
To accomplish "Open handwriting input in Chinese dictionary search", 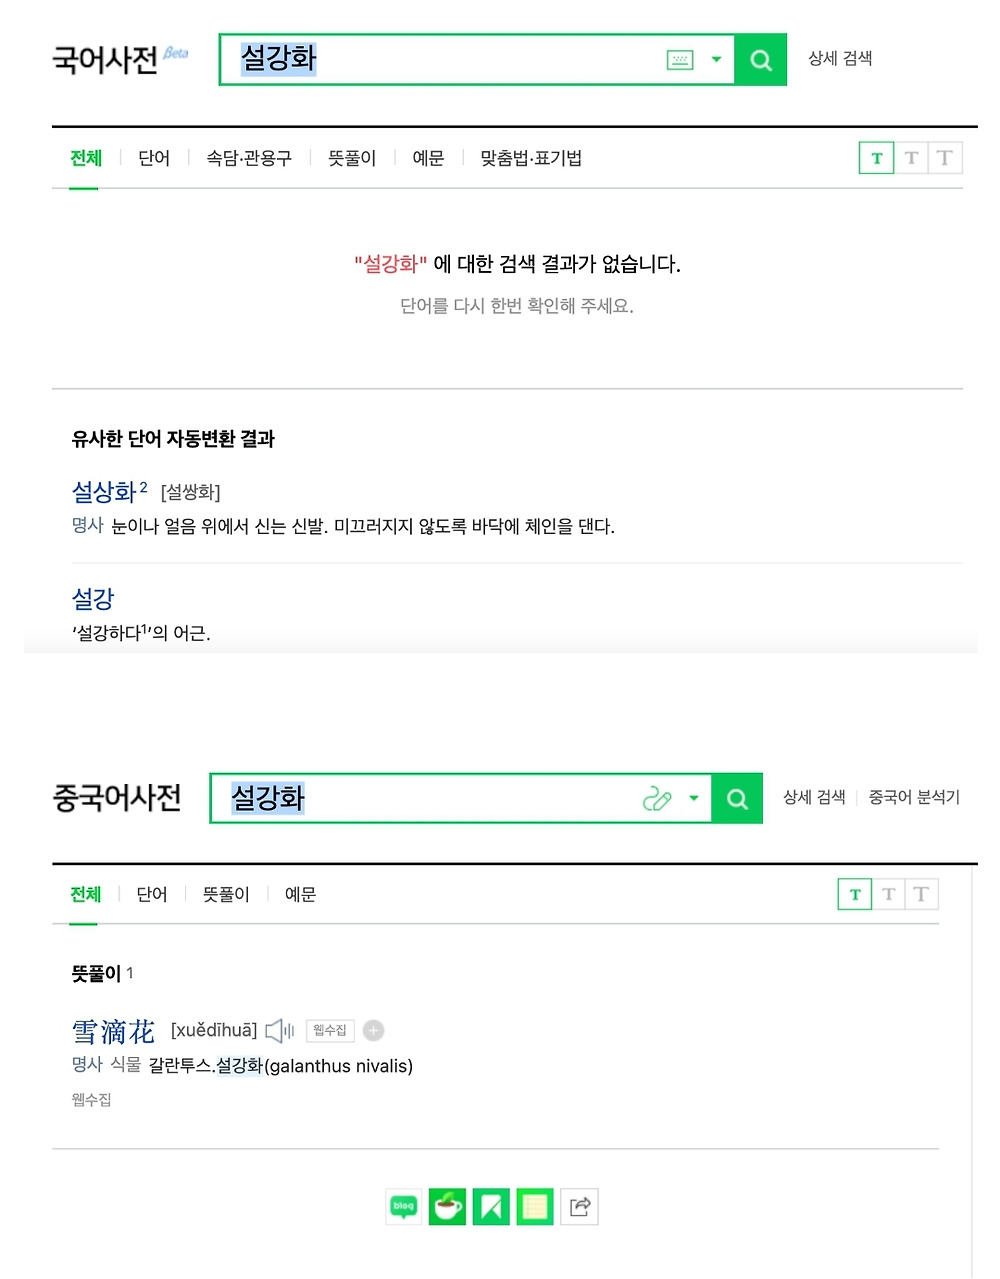I will [x=656, y=798].
